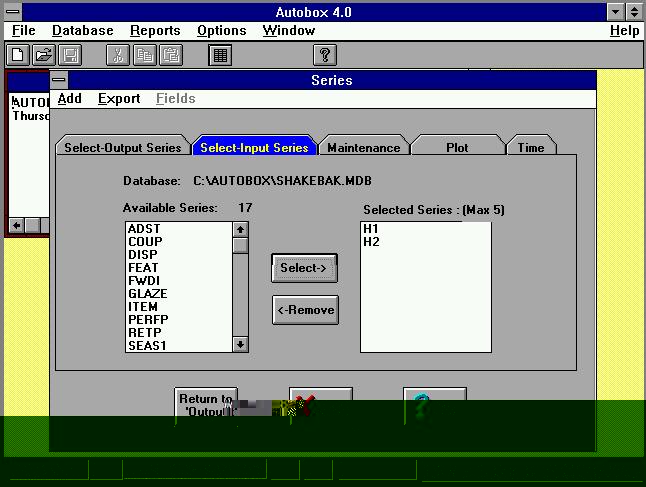
Task: Click the <-Remove button
Action: click(305, 310)
